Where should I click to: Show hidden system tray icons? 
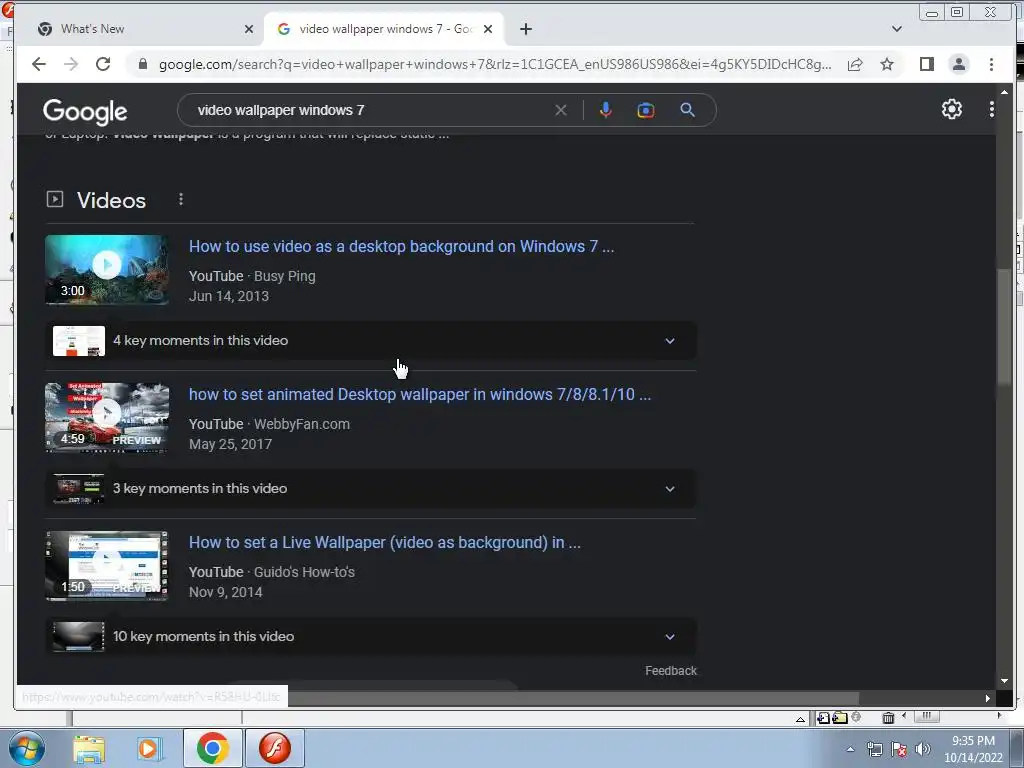[x=850, y=749]
